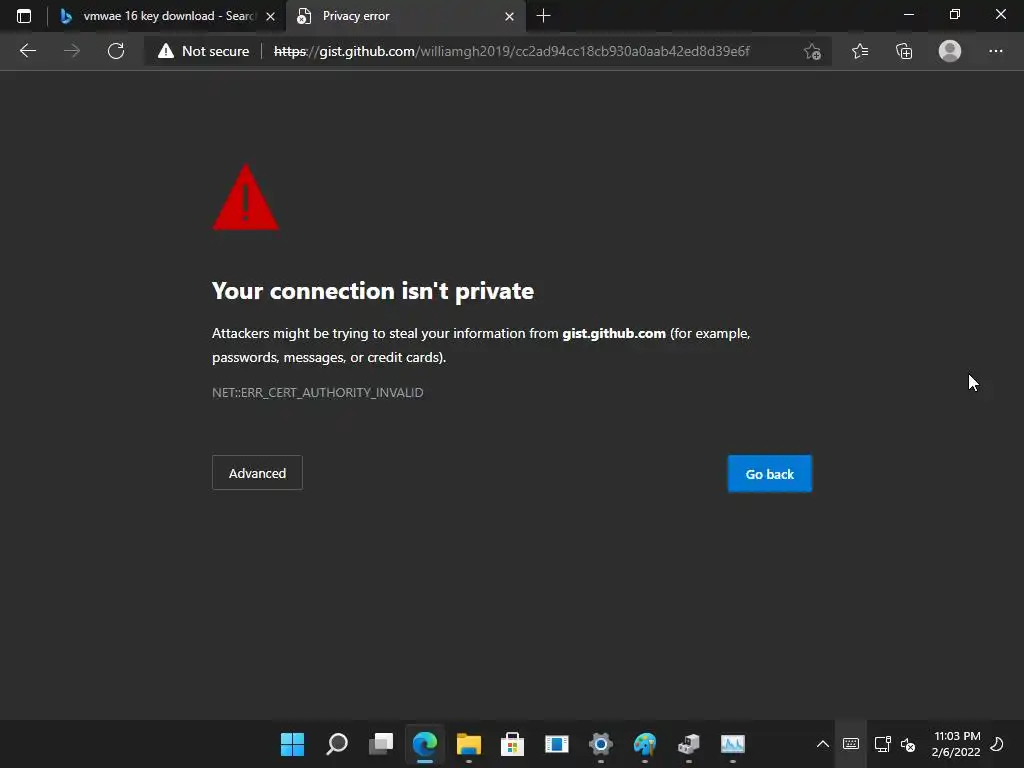Click the muted volume tray icon
This screenshot has height=768, width=1024.
coord(908,744)
